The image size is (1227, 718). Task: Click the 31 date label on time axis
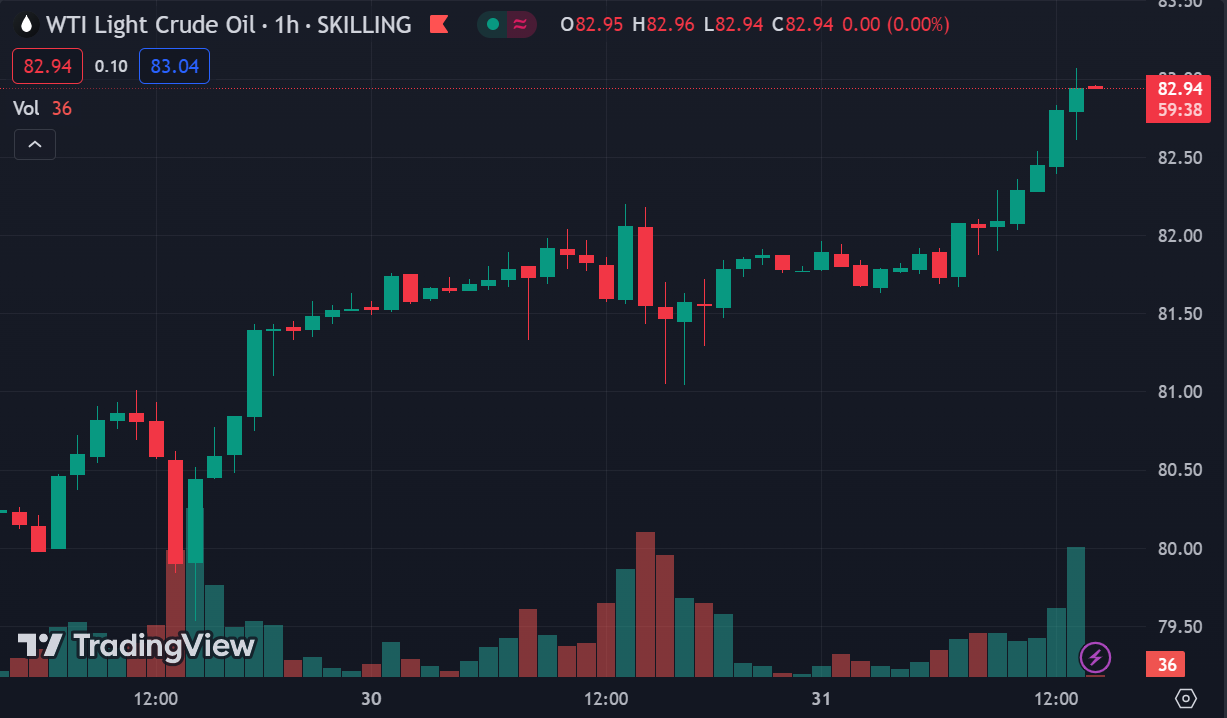821,698
